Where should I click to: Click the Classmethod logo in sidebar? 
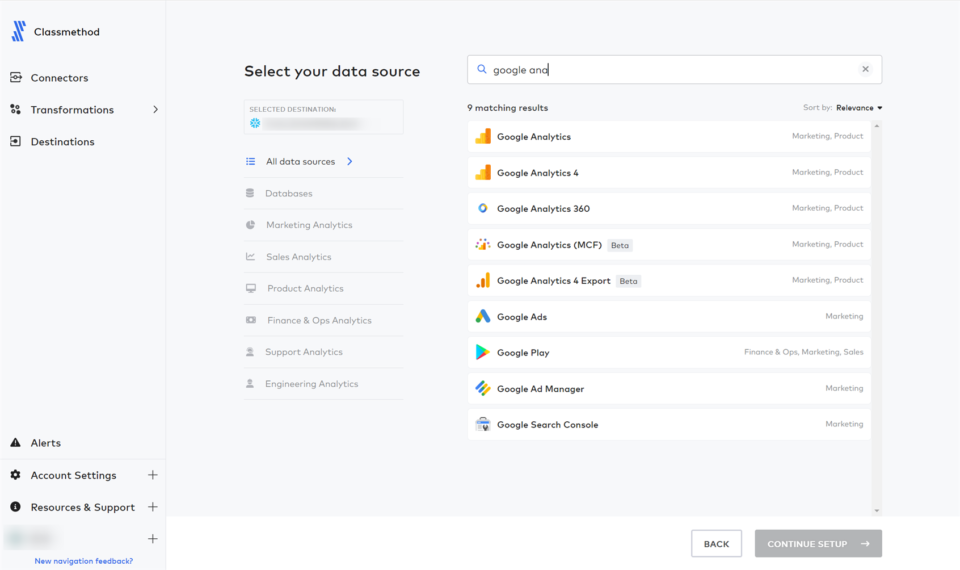[19, 32]
